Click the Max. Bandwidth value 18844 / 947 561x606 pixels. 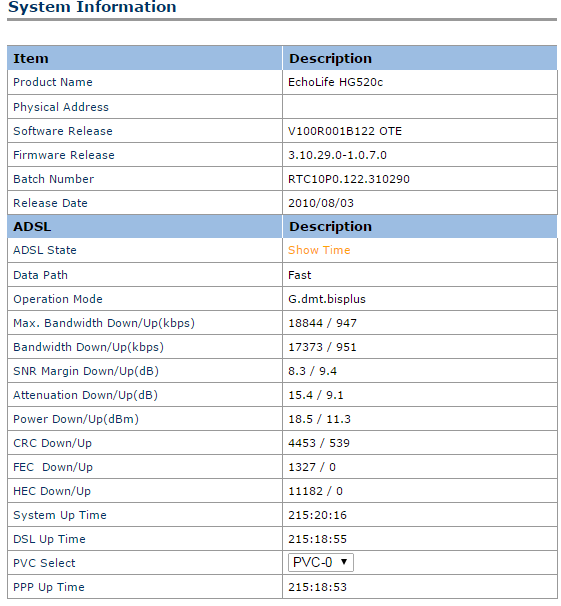(x=322, y=323)
